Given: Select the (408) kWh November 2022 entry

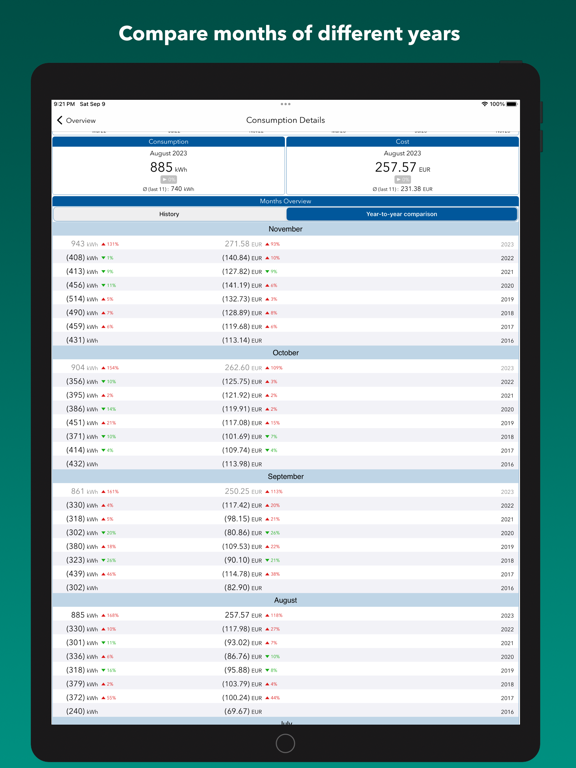Looking at the screenshot, I should point(82,258).
